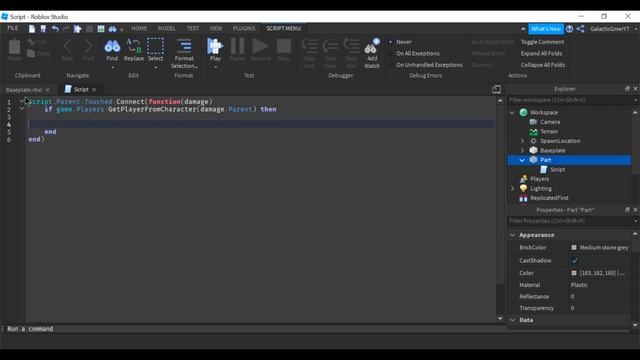The height and width of the screenshot is (360, 640).
Task: Open the Help question mark icon
Action: coord(569,29)
